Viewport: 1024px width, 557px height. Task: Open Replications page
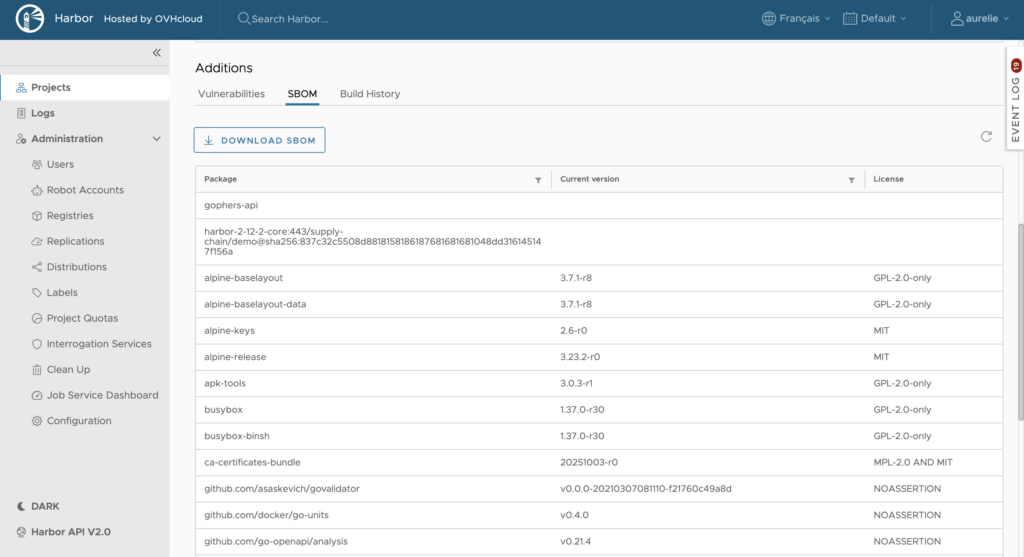click(x=75, y=241)
